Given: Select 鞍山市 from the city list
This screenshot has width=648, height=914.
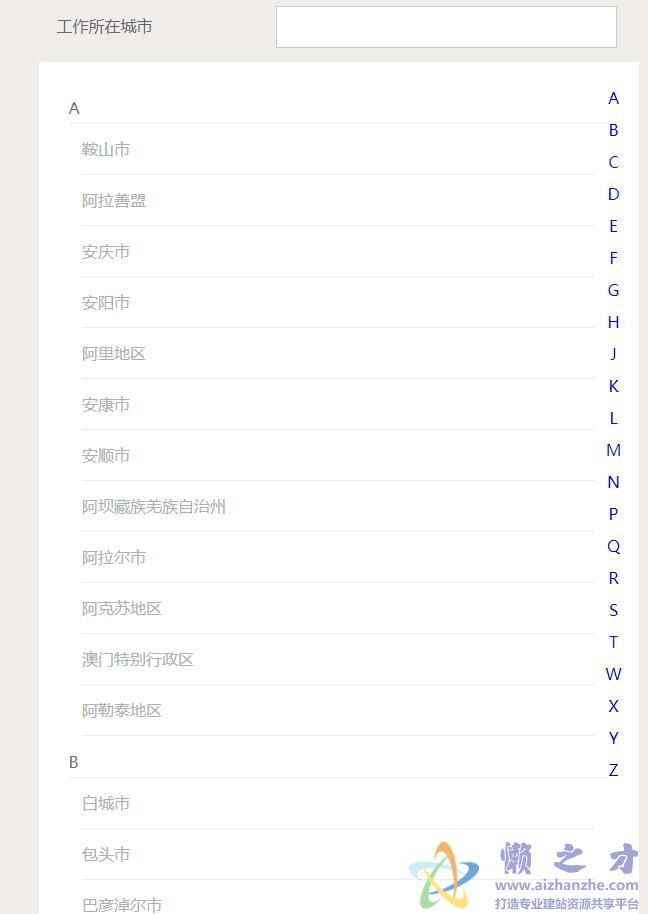Looking at the screenshot, I should [337, 149].
